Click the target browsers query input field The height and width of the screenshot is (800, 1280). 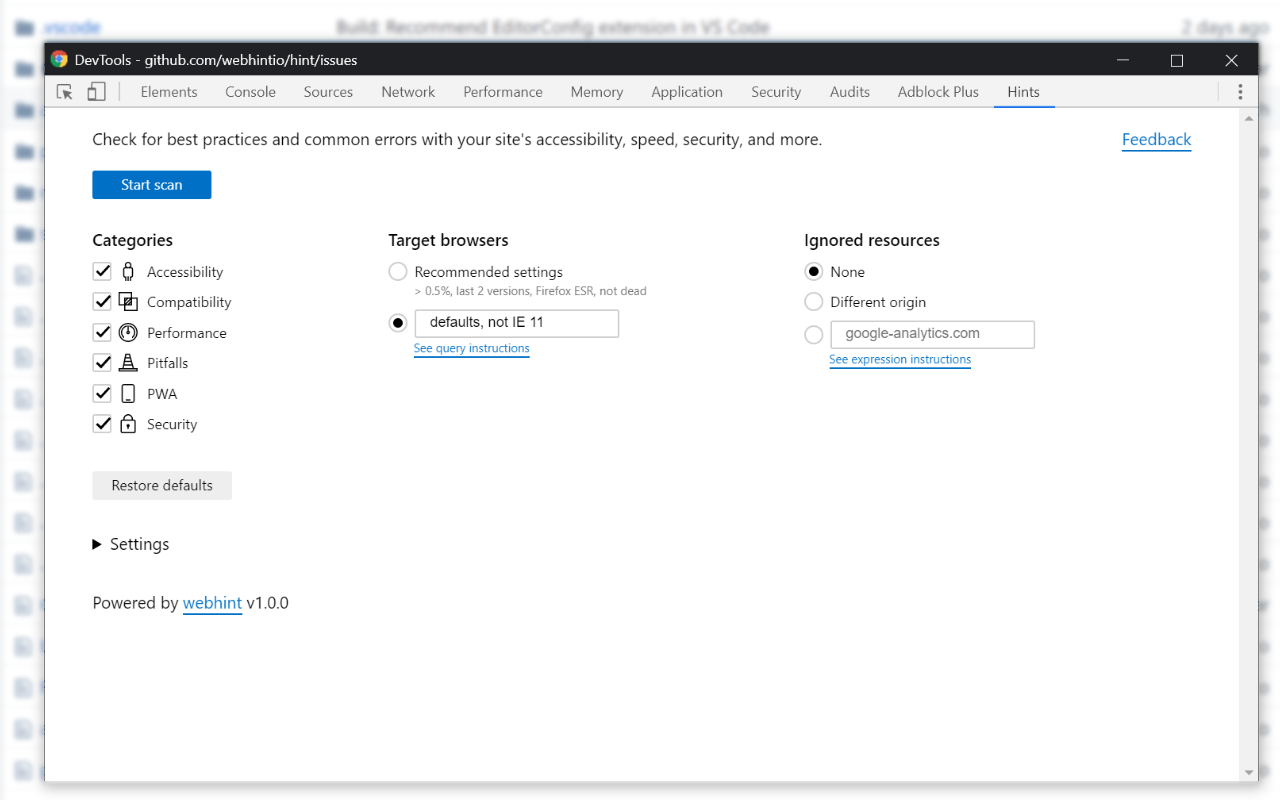coord(516,323)
